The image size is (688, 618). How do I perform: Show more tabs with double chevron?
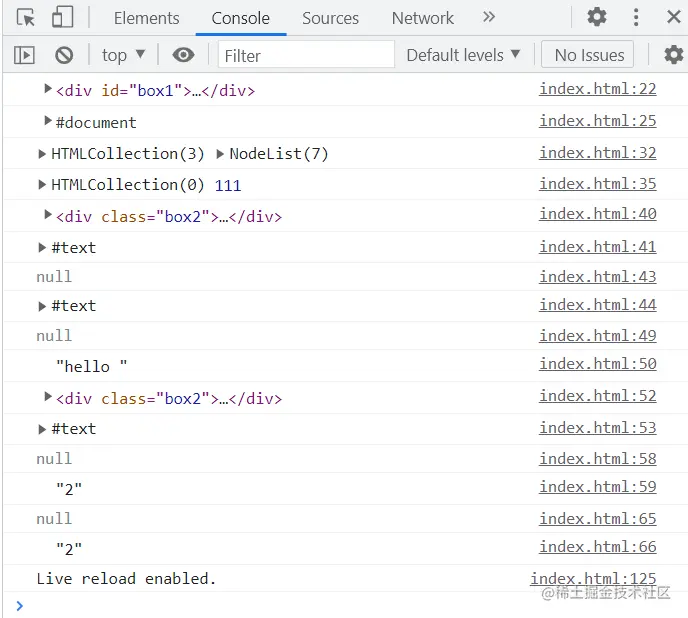pyautogui.click(x=489, y=18)
